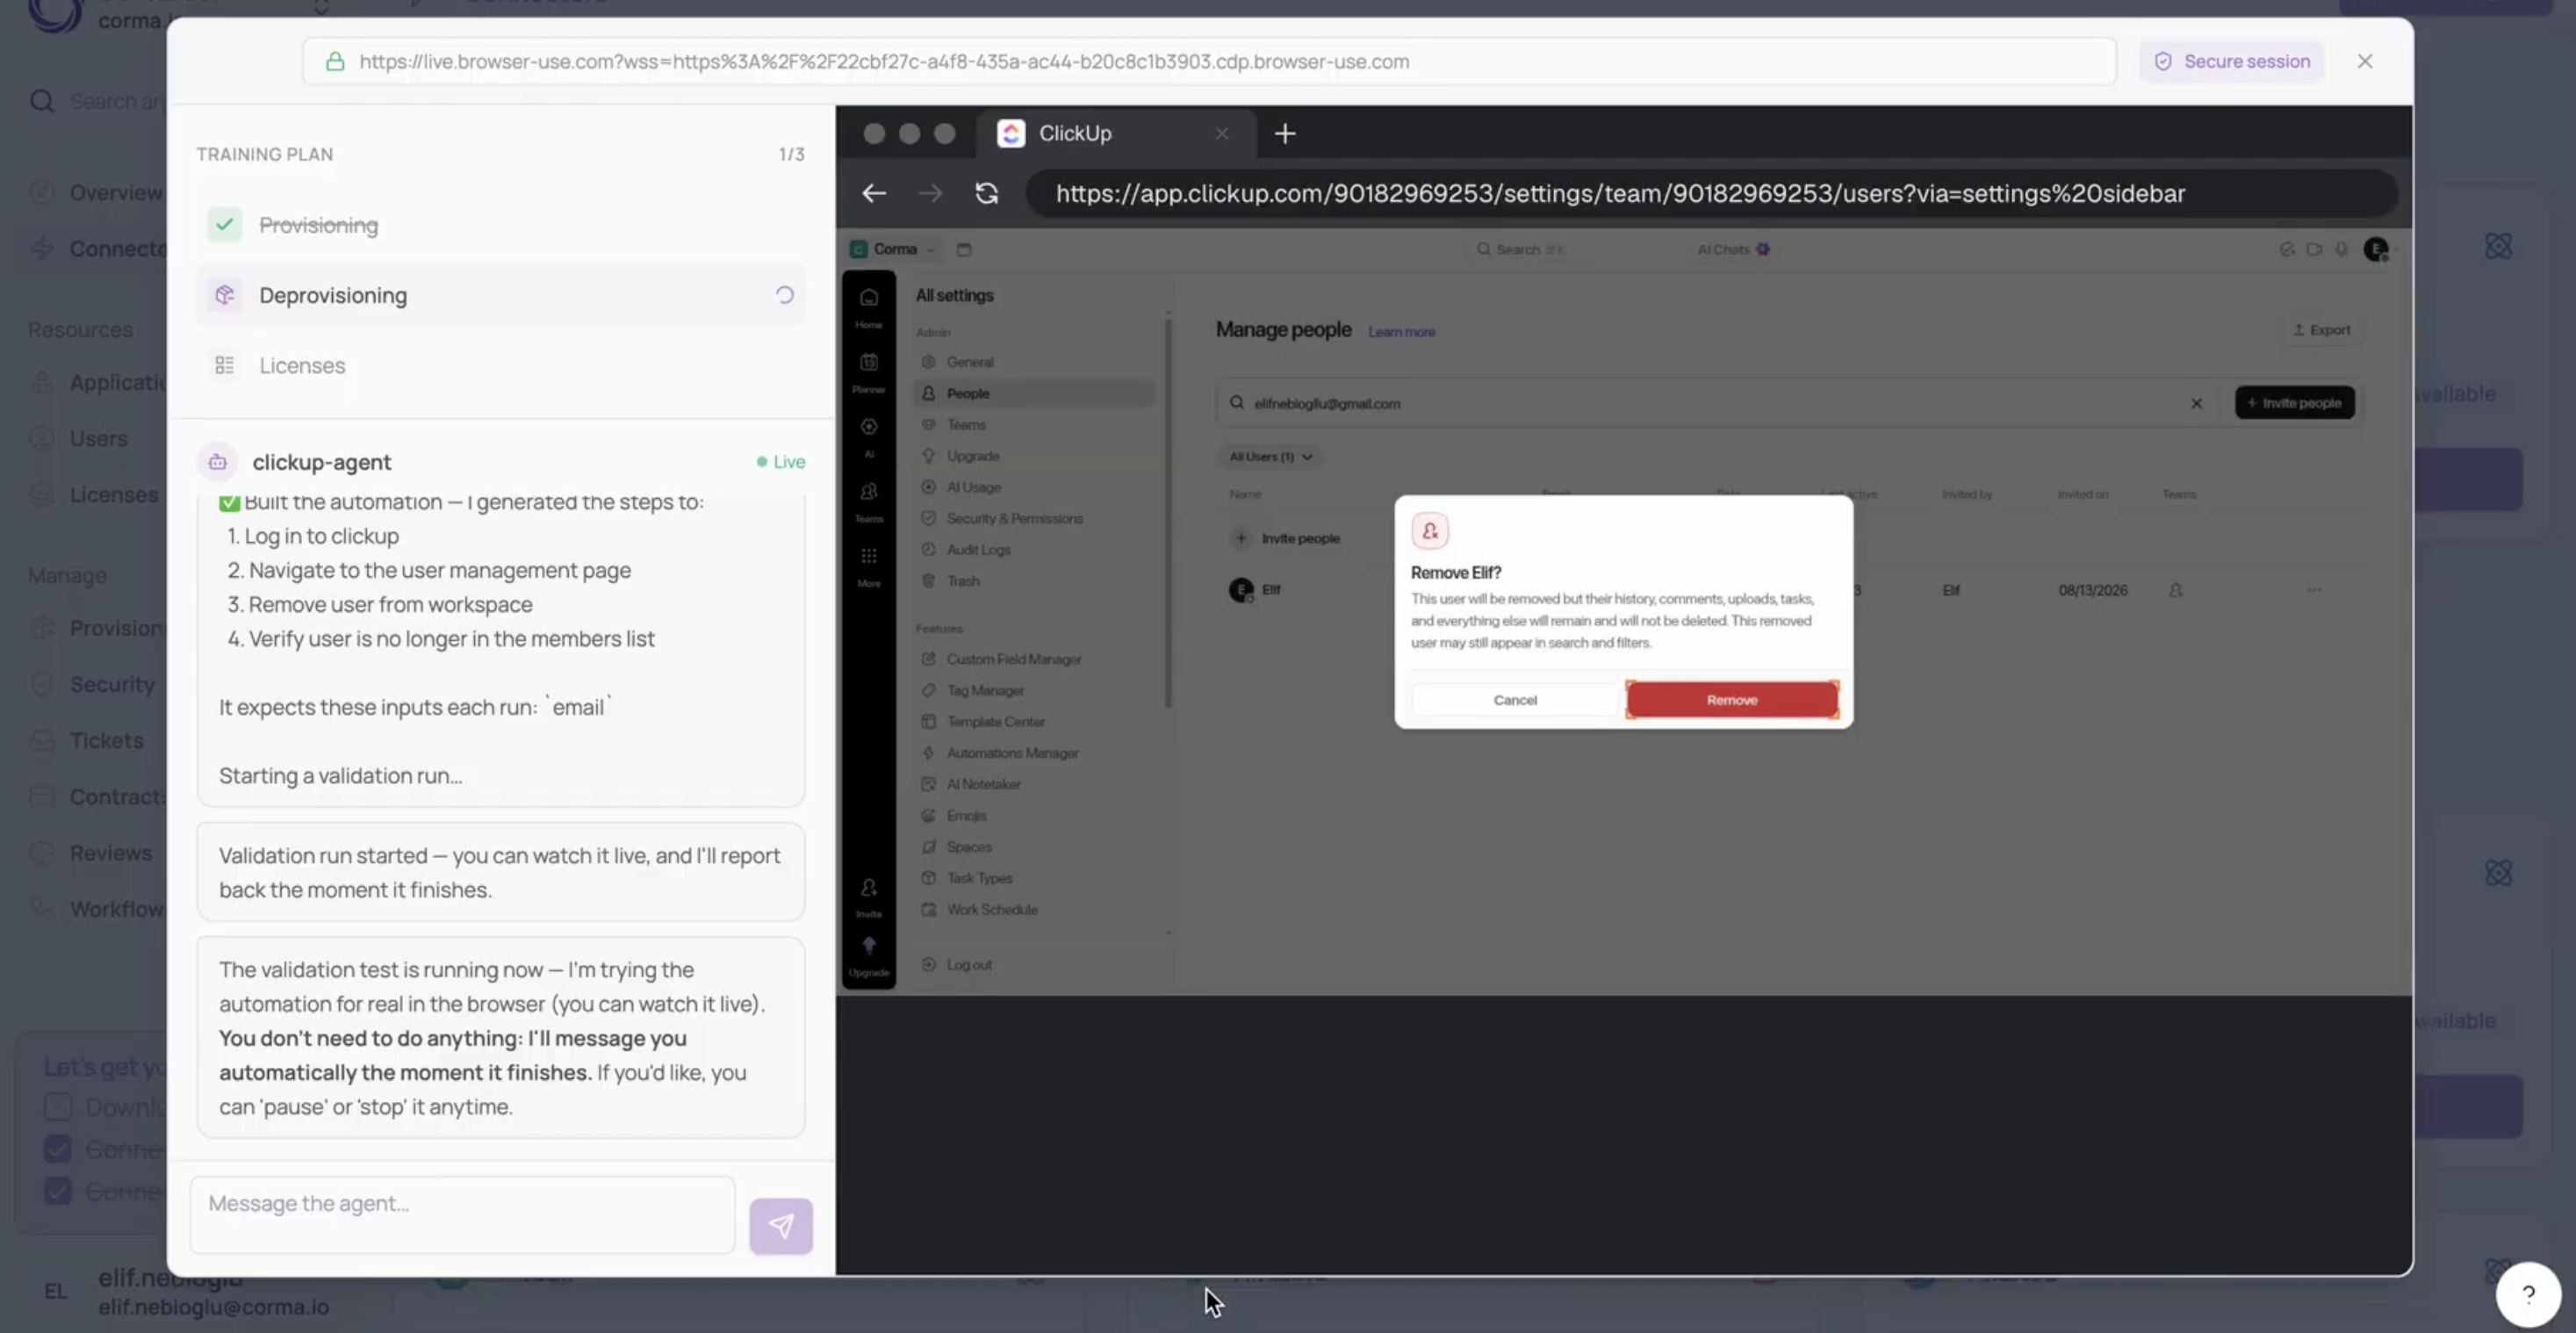Go back in the embedded ClickUp browser
The height and width of the screenshot is (1333, 2576).
click(x=874, y=193)
